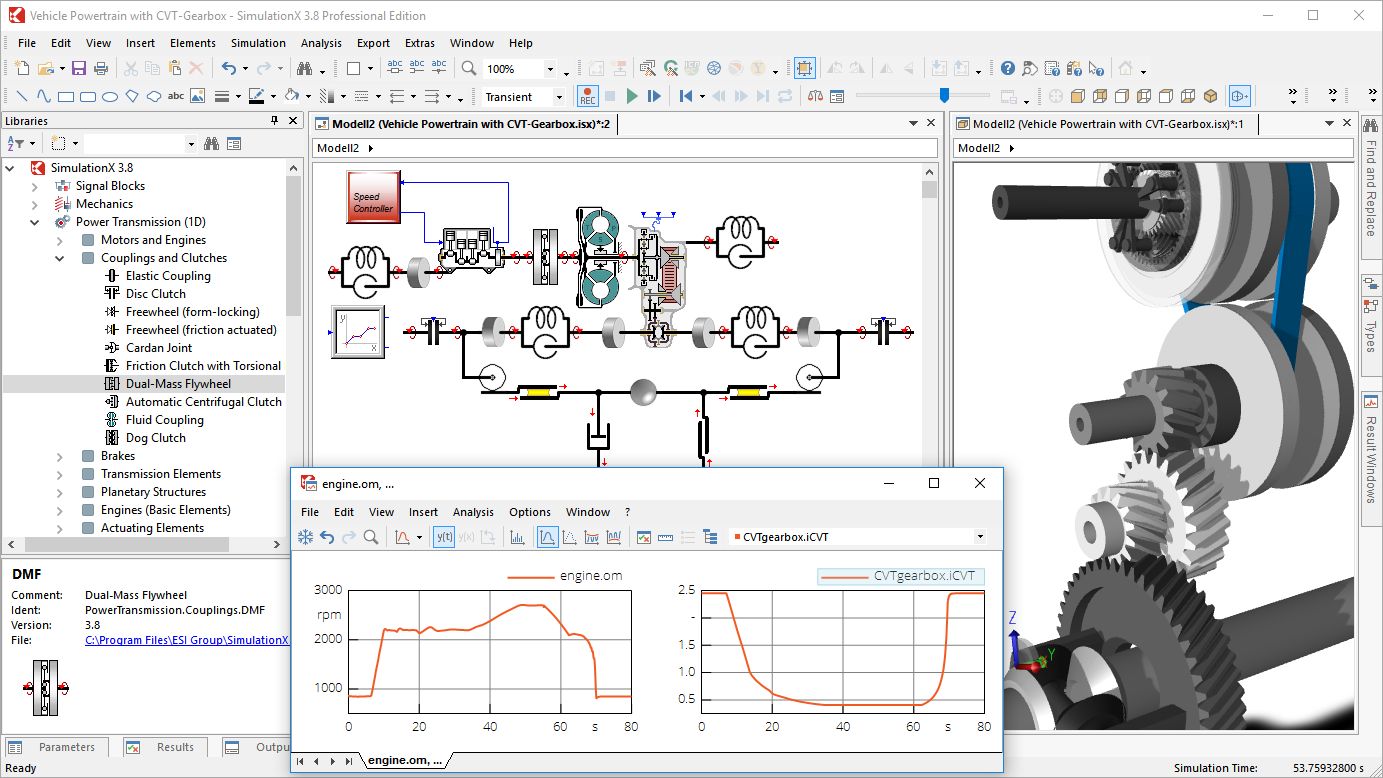
Task: Click the magnifier icon in result window toolbar
Action: pyautogui.click(x=371, y=537)
